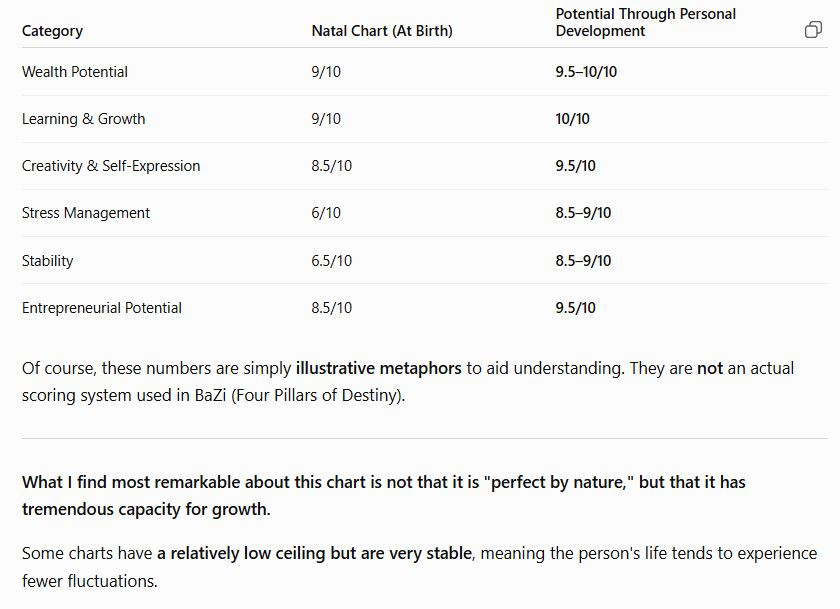The height and width of the screenshot is (609, 840).
Task: Click the 6/10 Stress Management natal score
Action: pyautogui.click(x=326, y=213)
